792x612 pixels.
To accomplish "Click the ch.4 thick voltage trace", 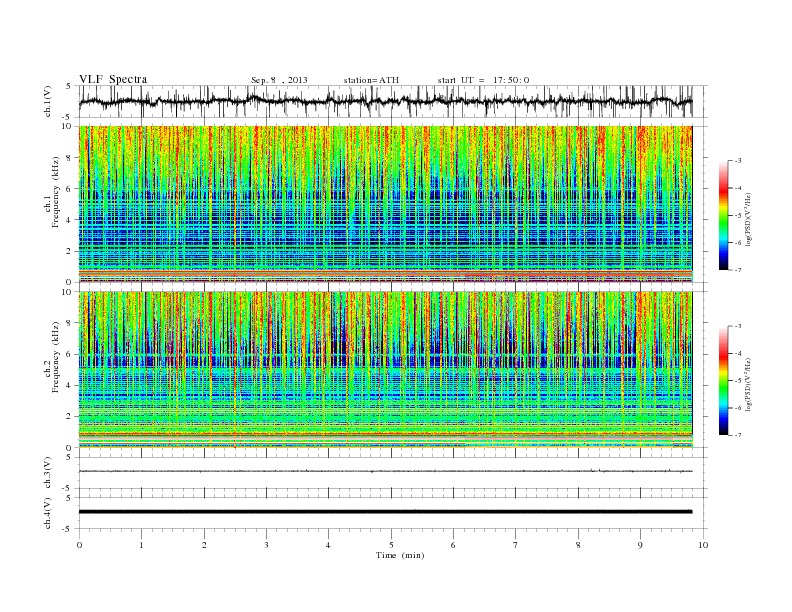I will 385,512.
